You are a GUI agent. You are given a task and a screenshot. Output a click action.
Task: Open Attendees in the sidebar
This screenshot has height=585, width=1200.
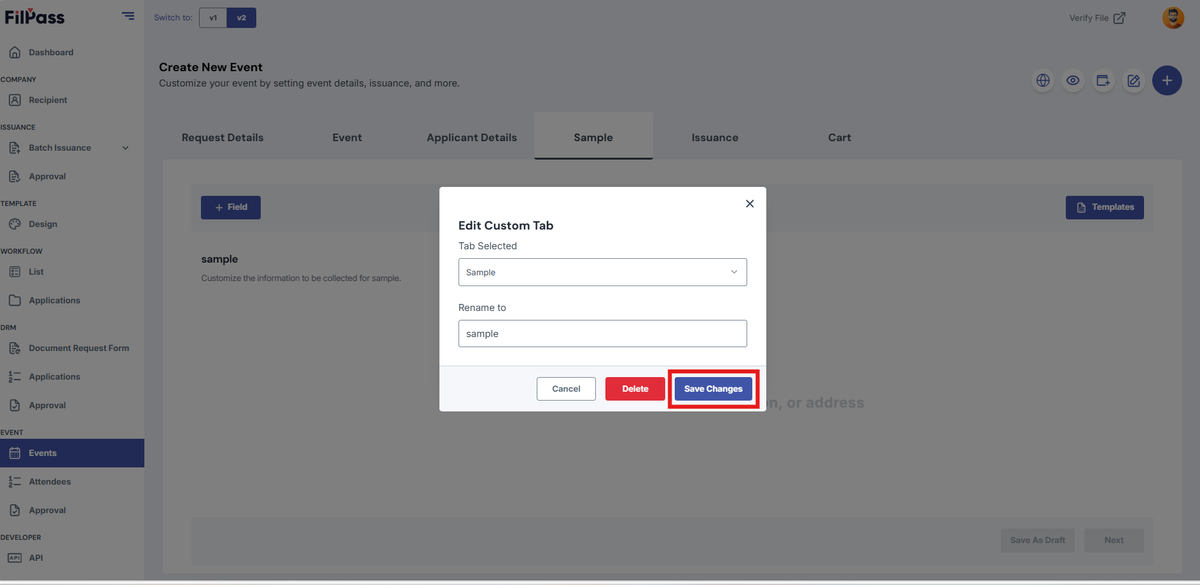(50, 481)
